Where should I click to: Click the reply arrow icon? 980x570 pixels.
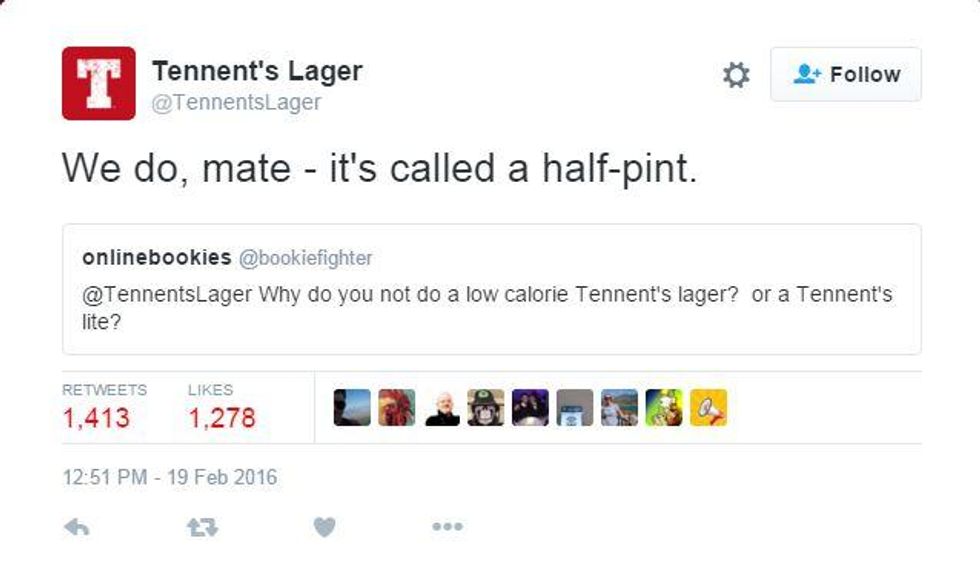(77, 528)
